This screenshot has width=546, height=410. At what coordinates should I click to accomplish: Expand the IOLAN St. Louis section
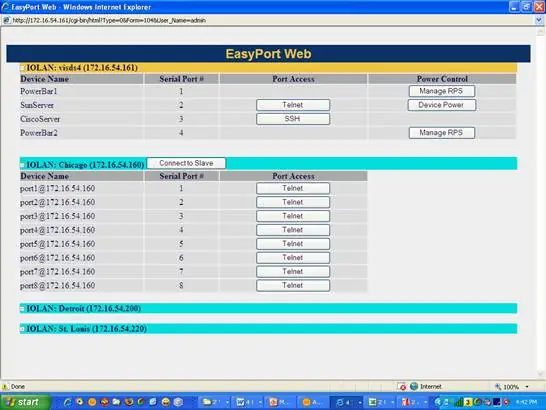pos(23,329)
